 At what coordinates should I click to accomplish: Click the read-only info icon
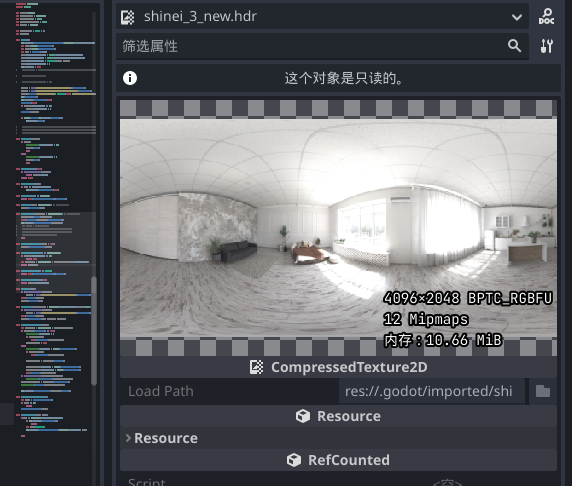[130, 78]
